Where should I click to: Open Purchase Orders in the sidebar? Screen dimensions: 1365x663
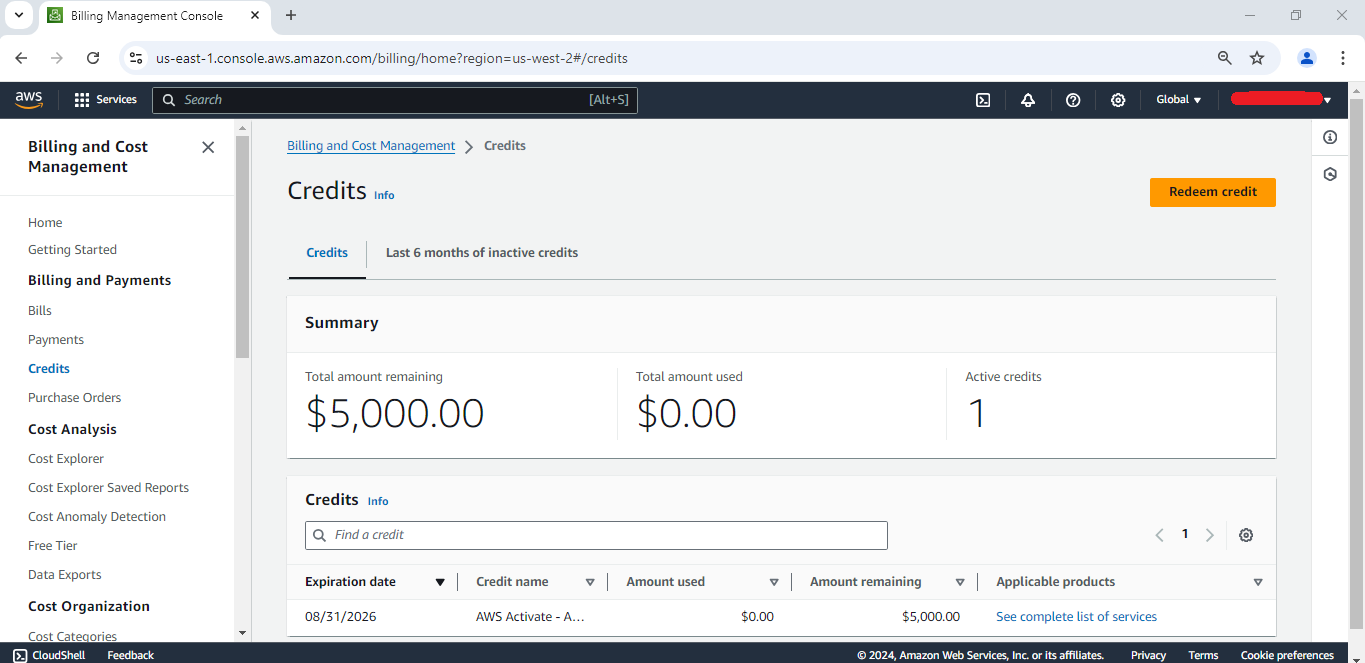[74, 398]
